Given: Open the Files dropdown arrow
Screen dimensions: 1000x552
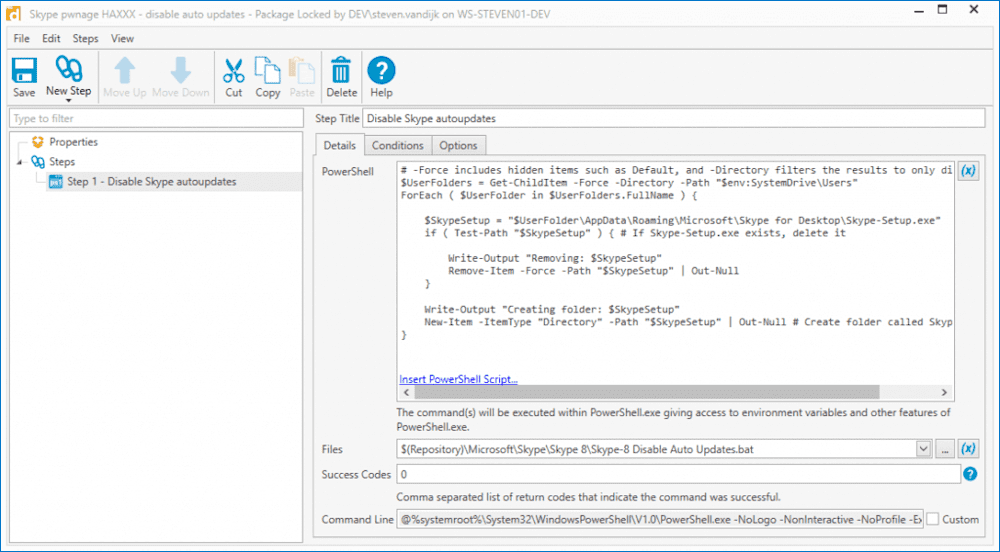Looking at the screenshot, I should tap(923, 449).
